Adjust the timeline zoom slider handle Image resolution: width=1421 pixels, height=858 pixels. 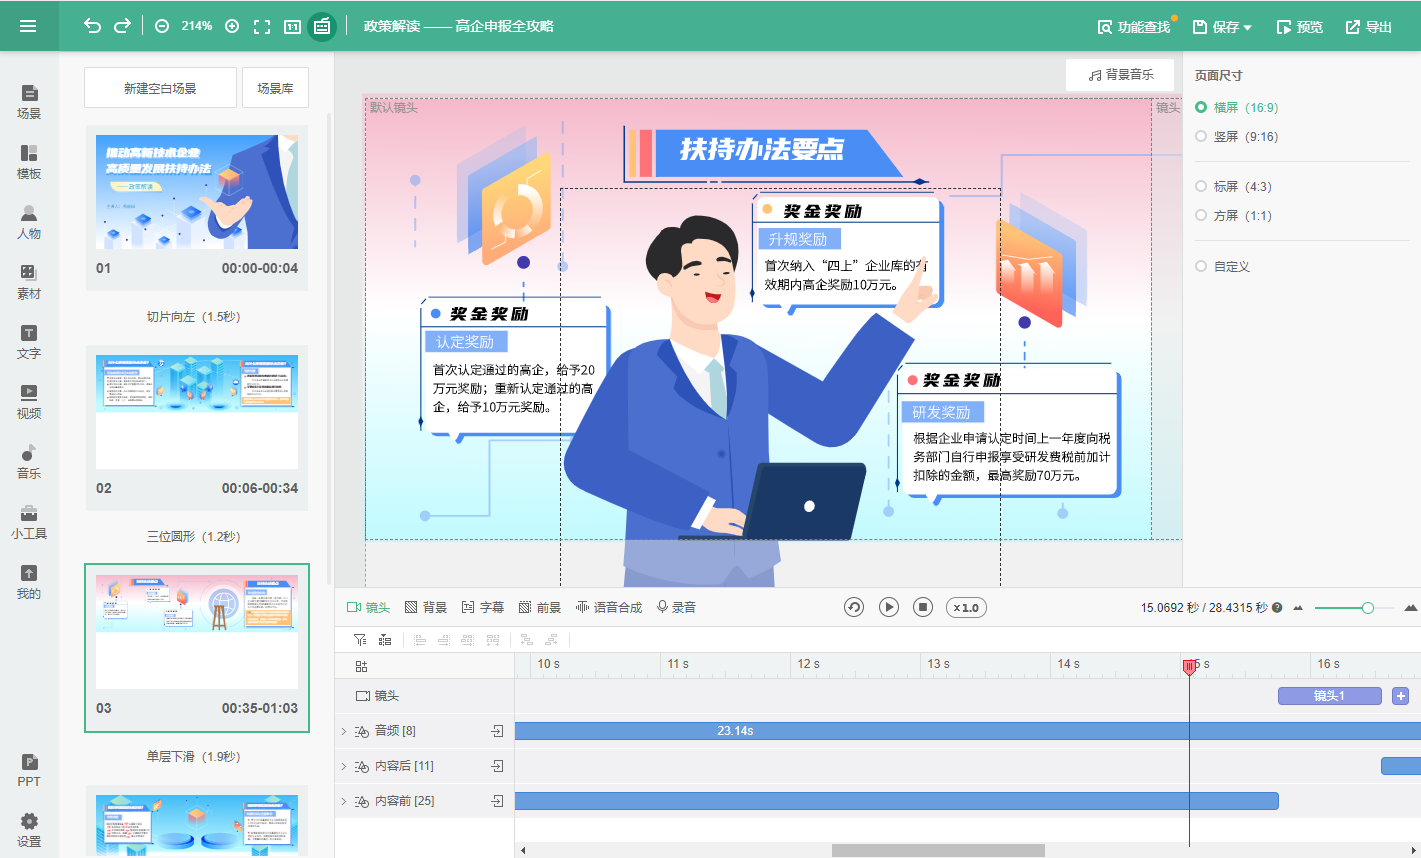(1367, 607)
